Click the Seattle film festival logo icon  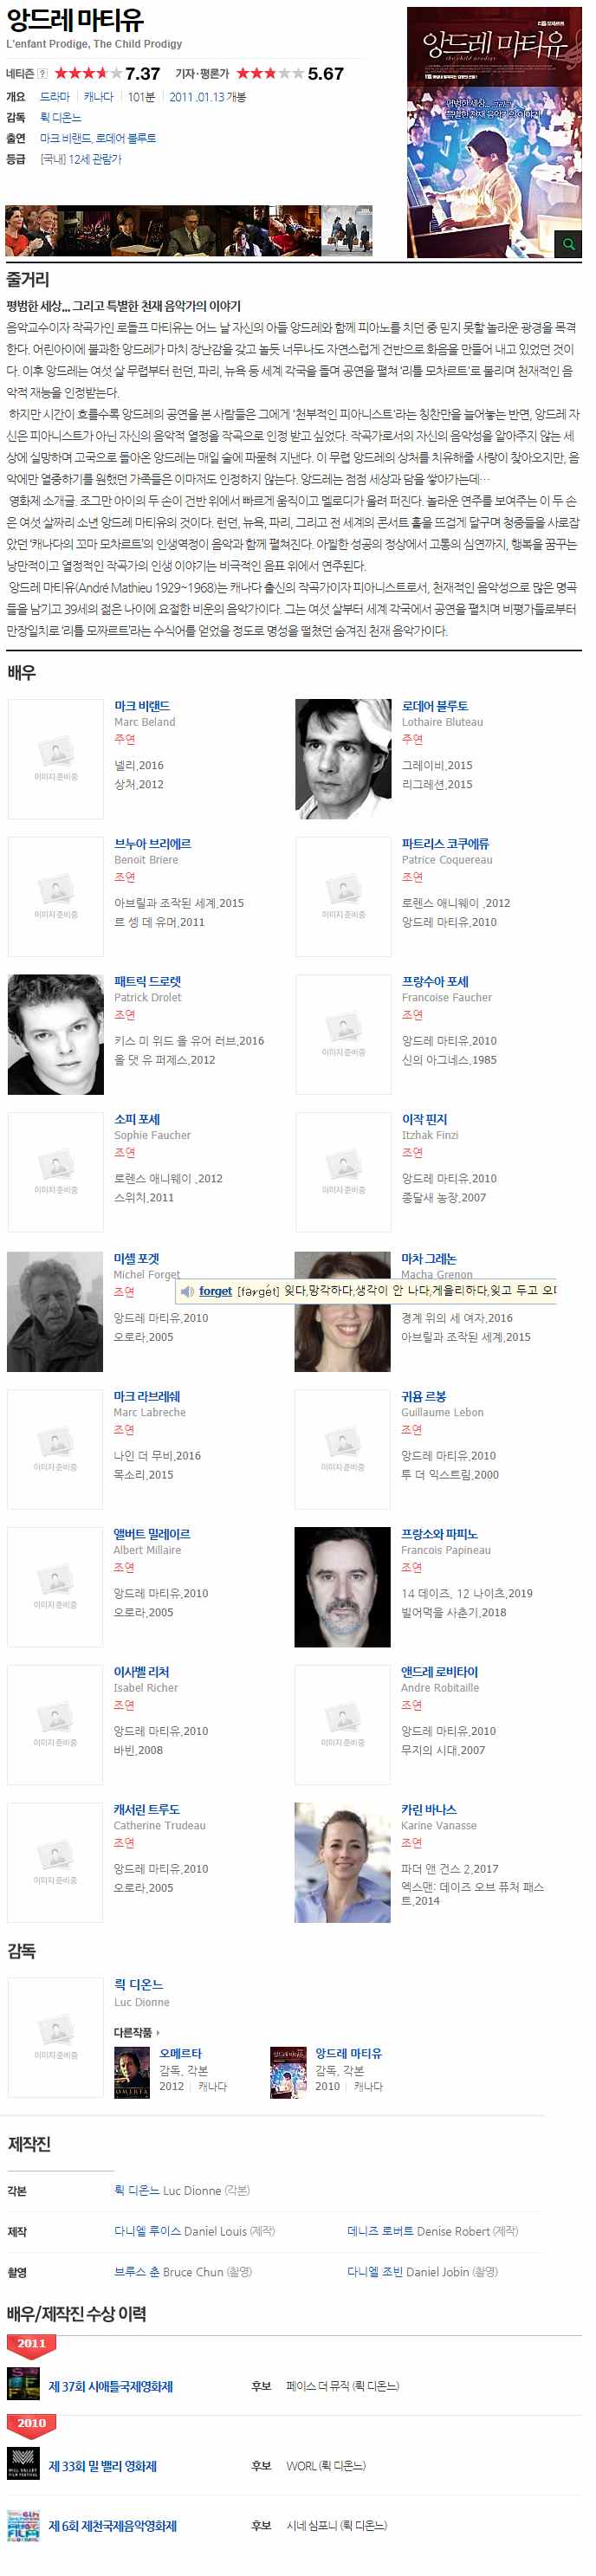point(23,2384)
